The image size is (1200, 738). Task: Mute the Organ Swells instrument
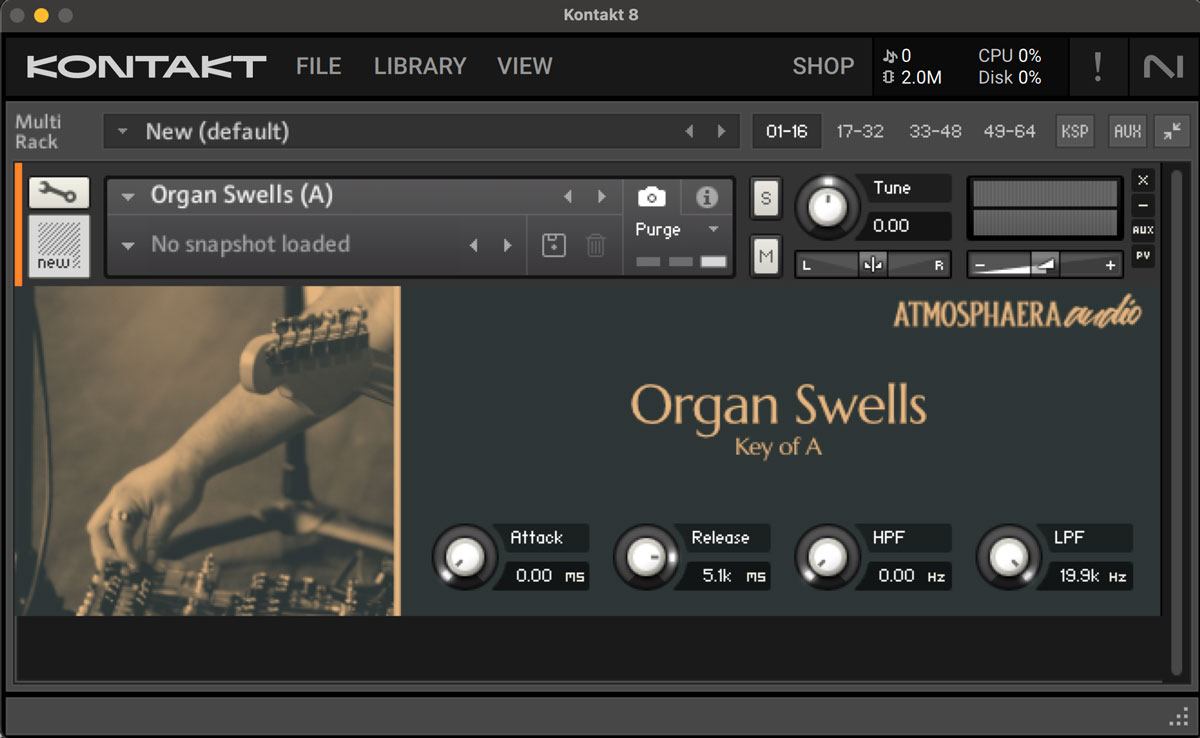point(766,257)
